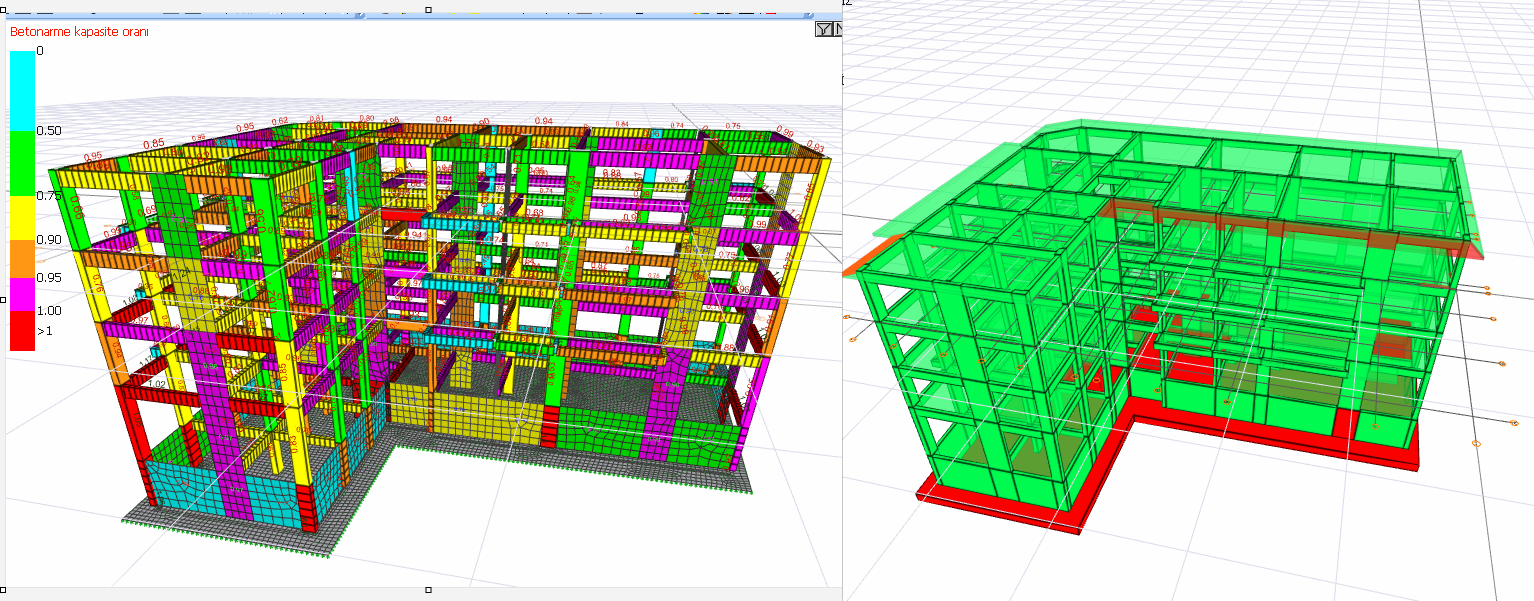
Task: Select the bottom-left corner viewport handle
Action: click(x=3, y=589)
